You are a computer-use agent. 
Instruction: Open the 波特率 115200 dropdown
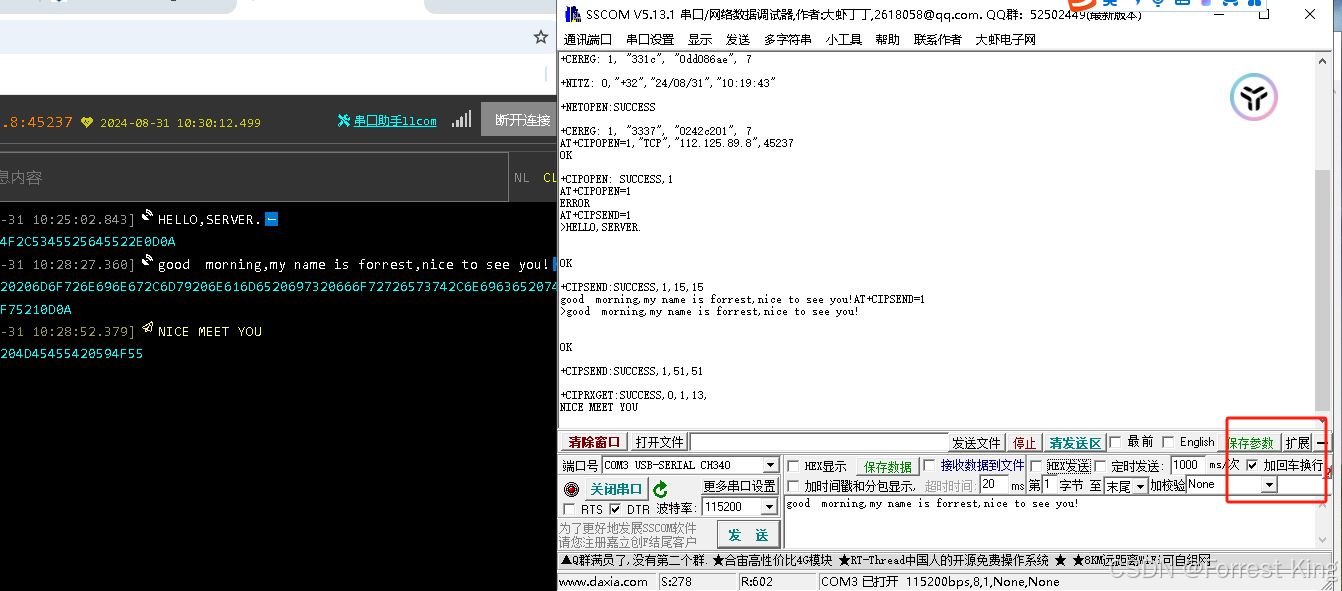769,507
